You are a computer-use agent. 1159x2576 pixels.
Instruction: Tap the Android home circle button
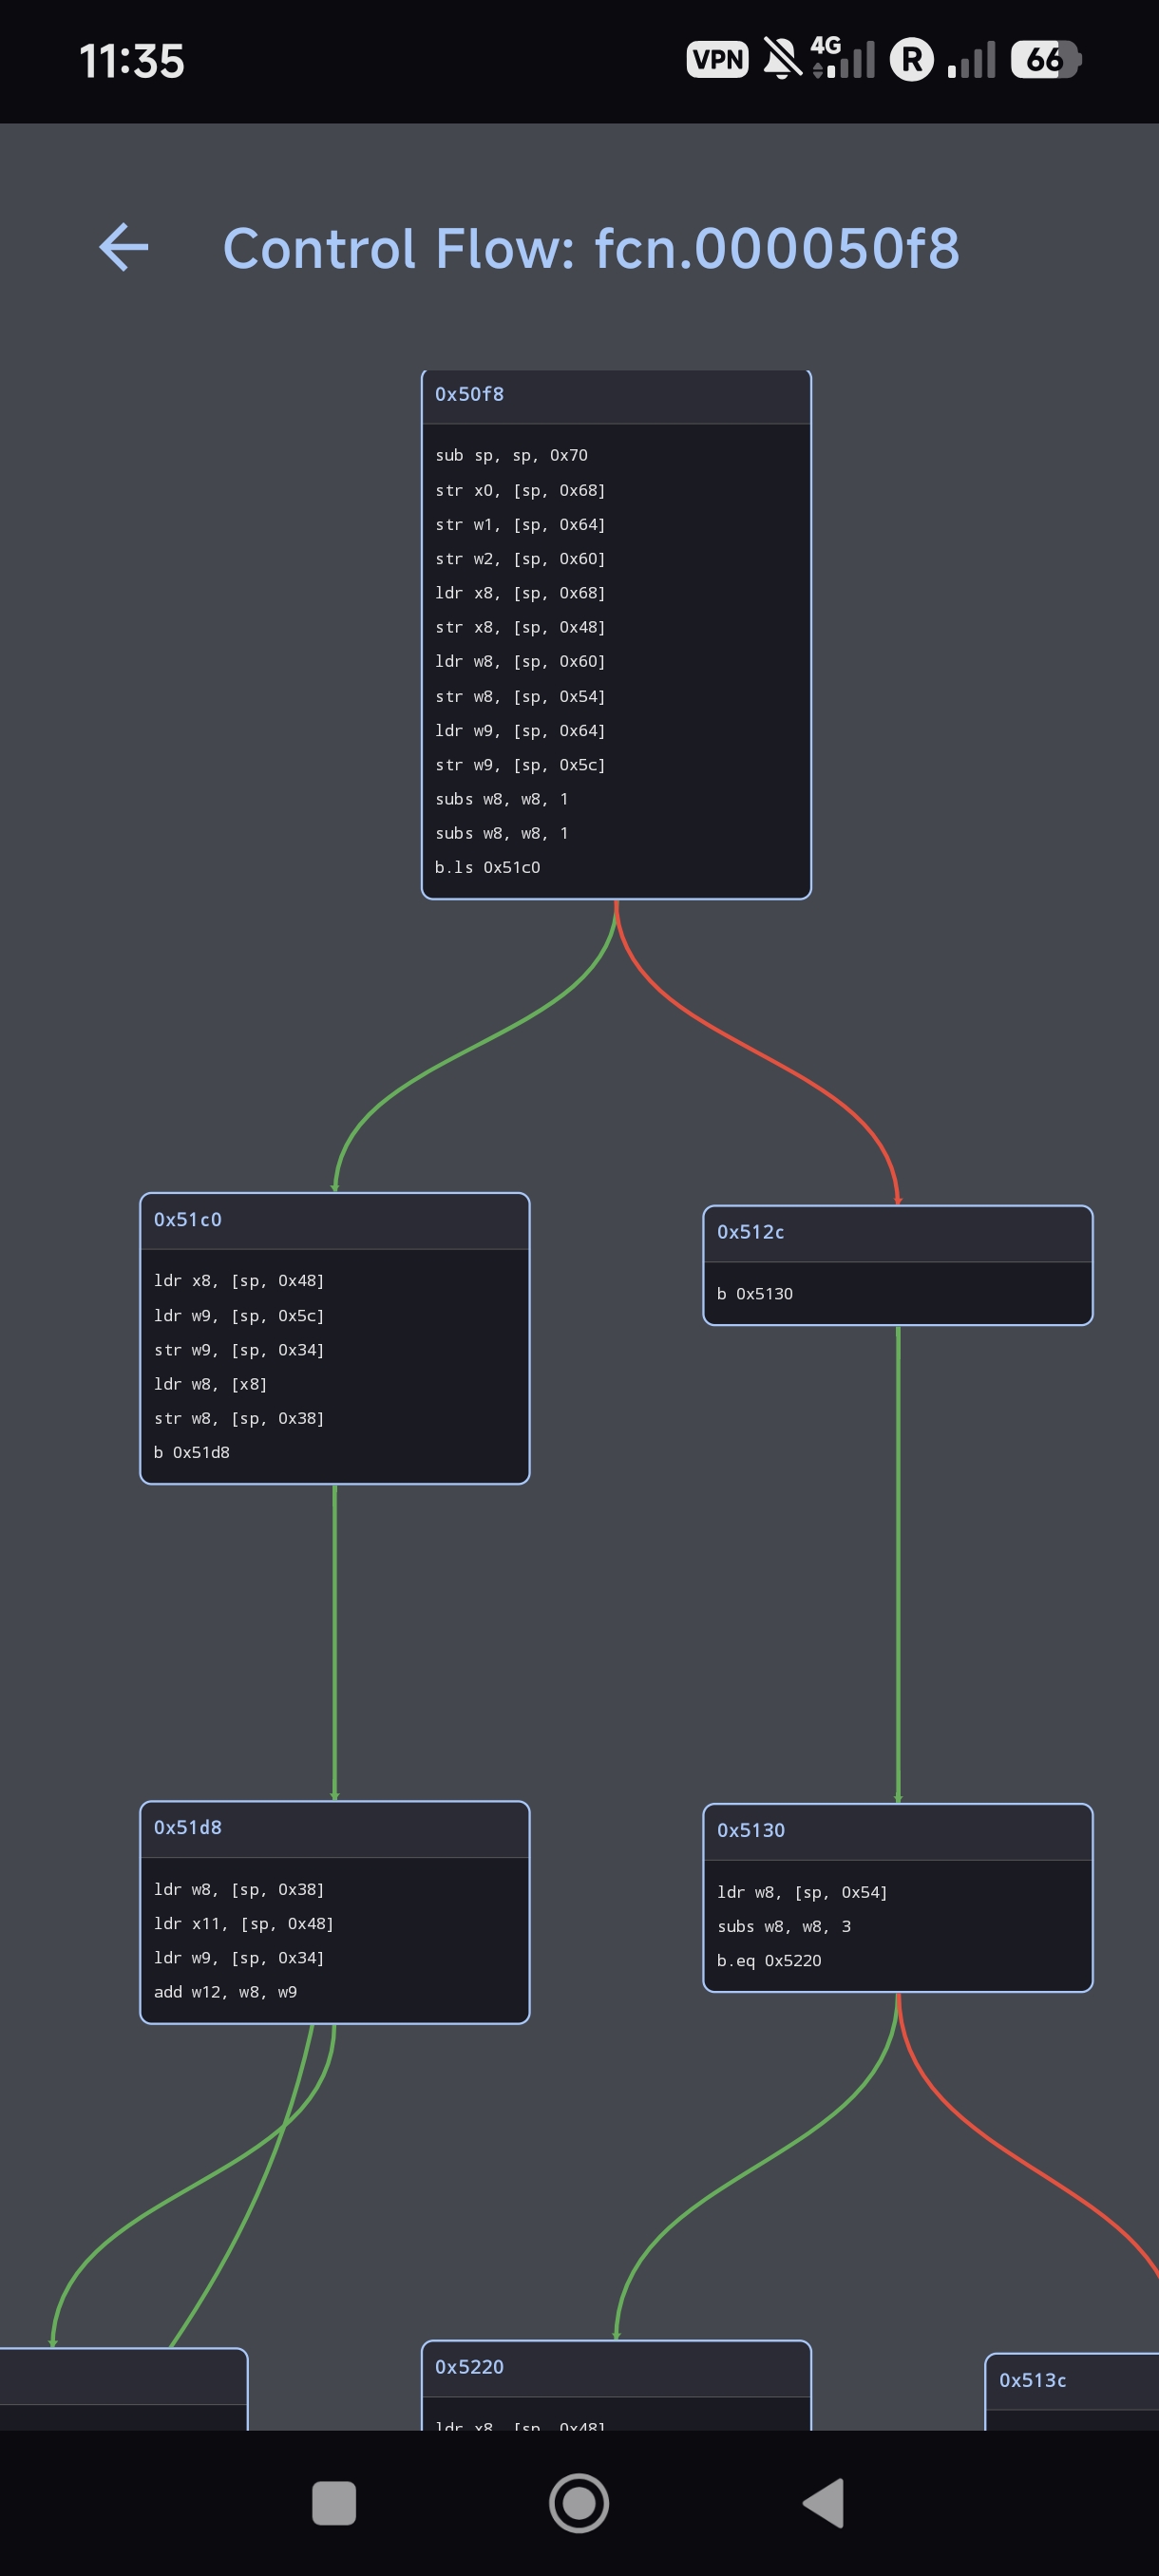579,2503
